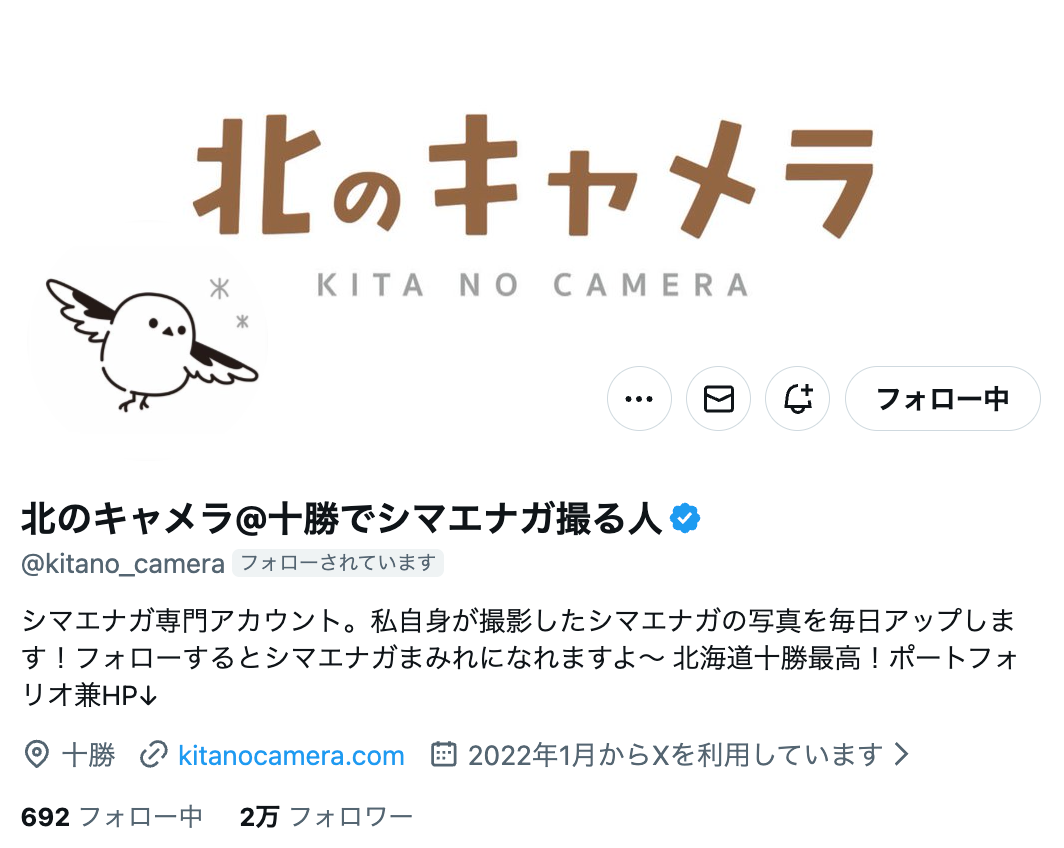Click the フォローされています follows-you badge
Screen dimensions: 1064x848
tap(338, 563)
